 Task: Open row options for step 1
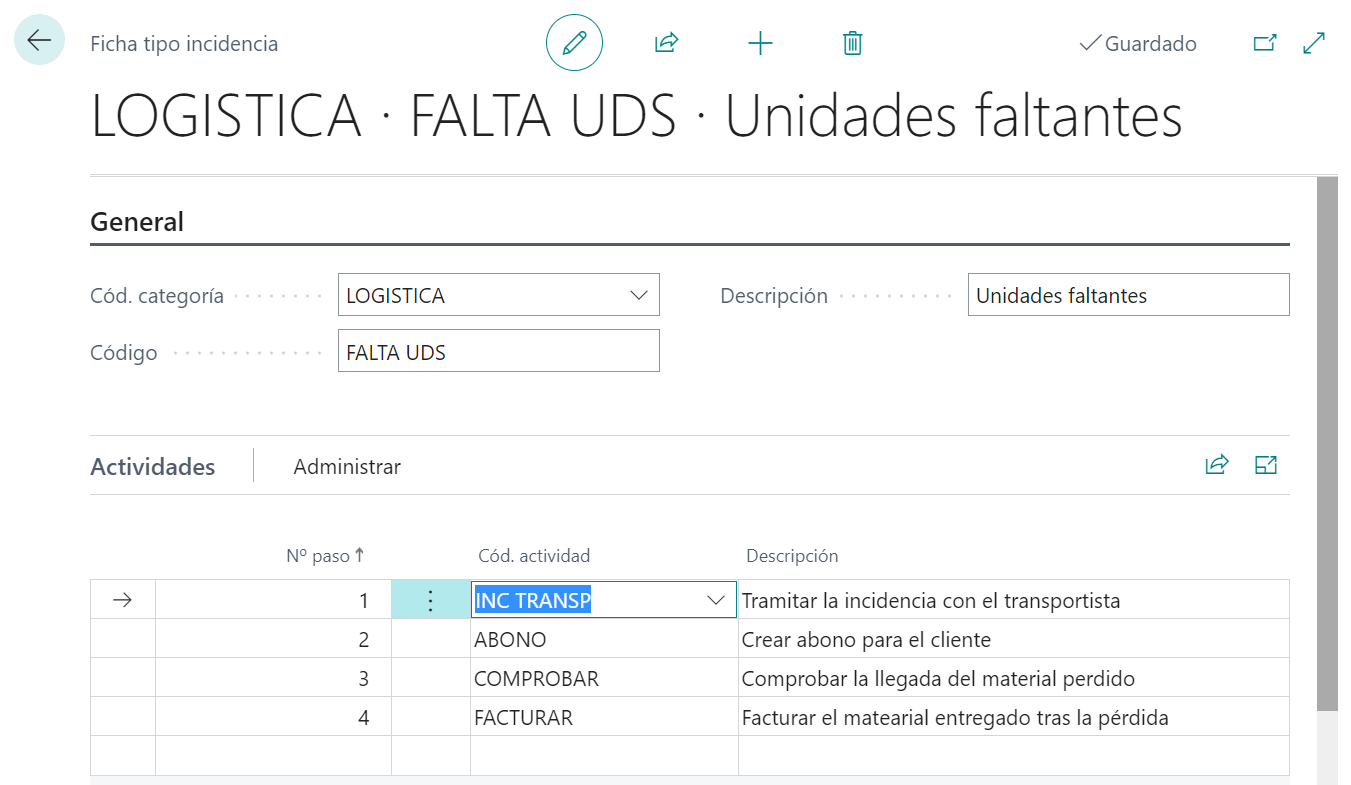pos(430,601)
